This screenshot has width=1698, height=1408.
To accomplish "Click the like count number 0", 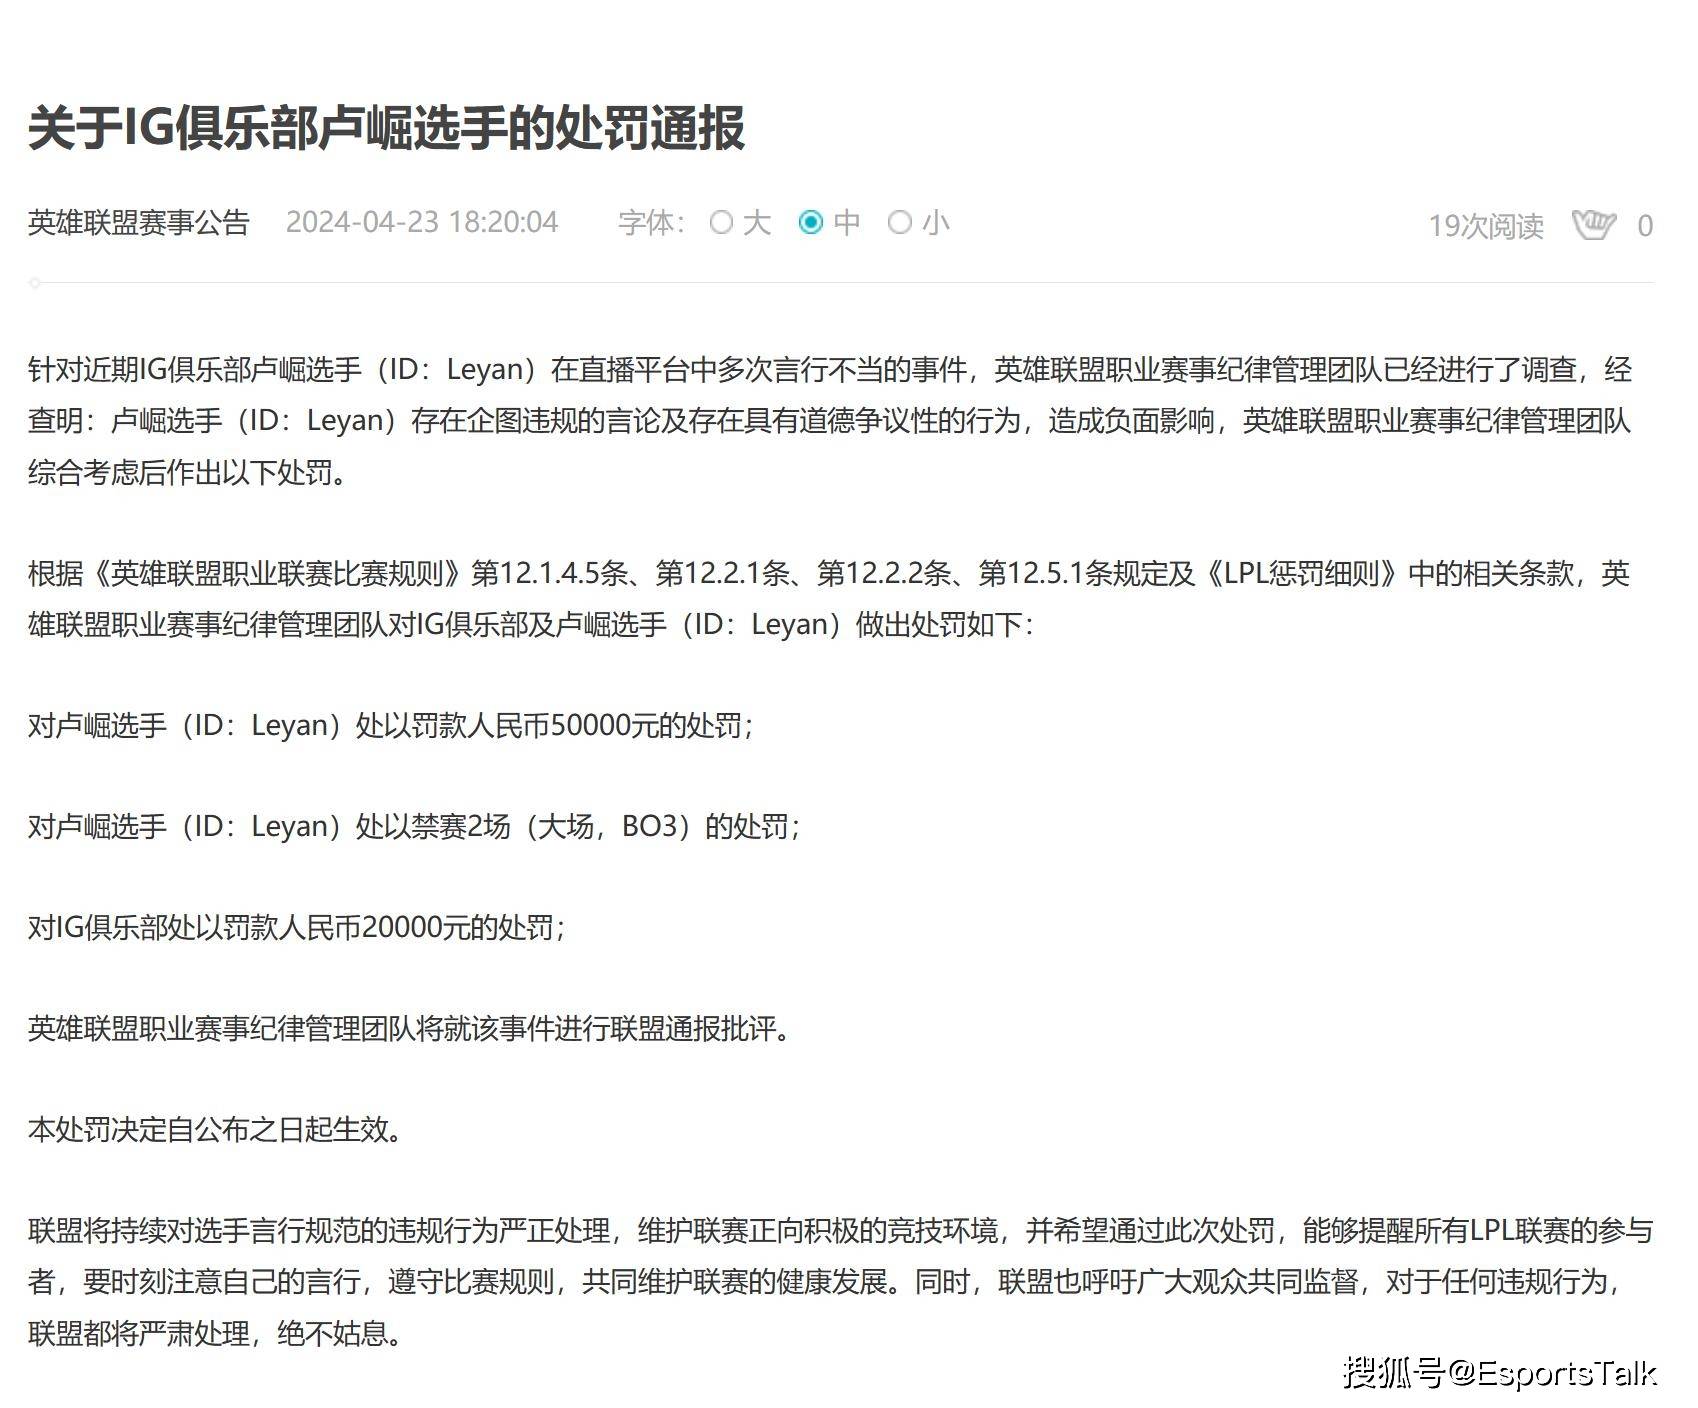I will click(1645, 226).
